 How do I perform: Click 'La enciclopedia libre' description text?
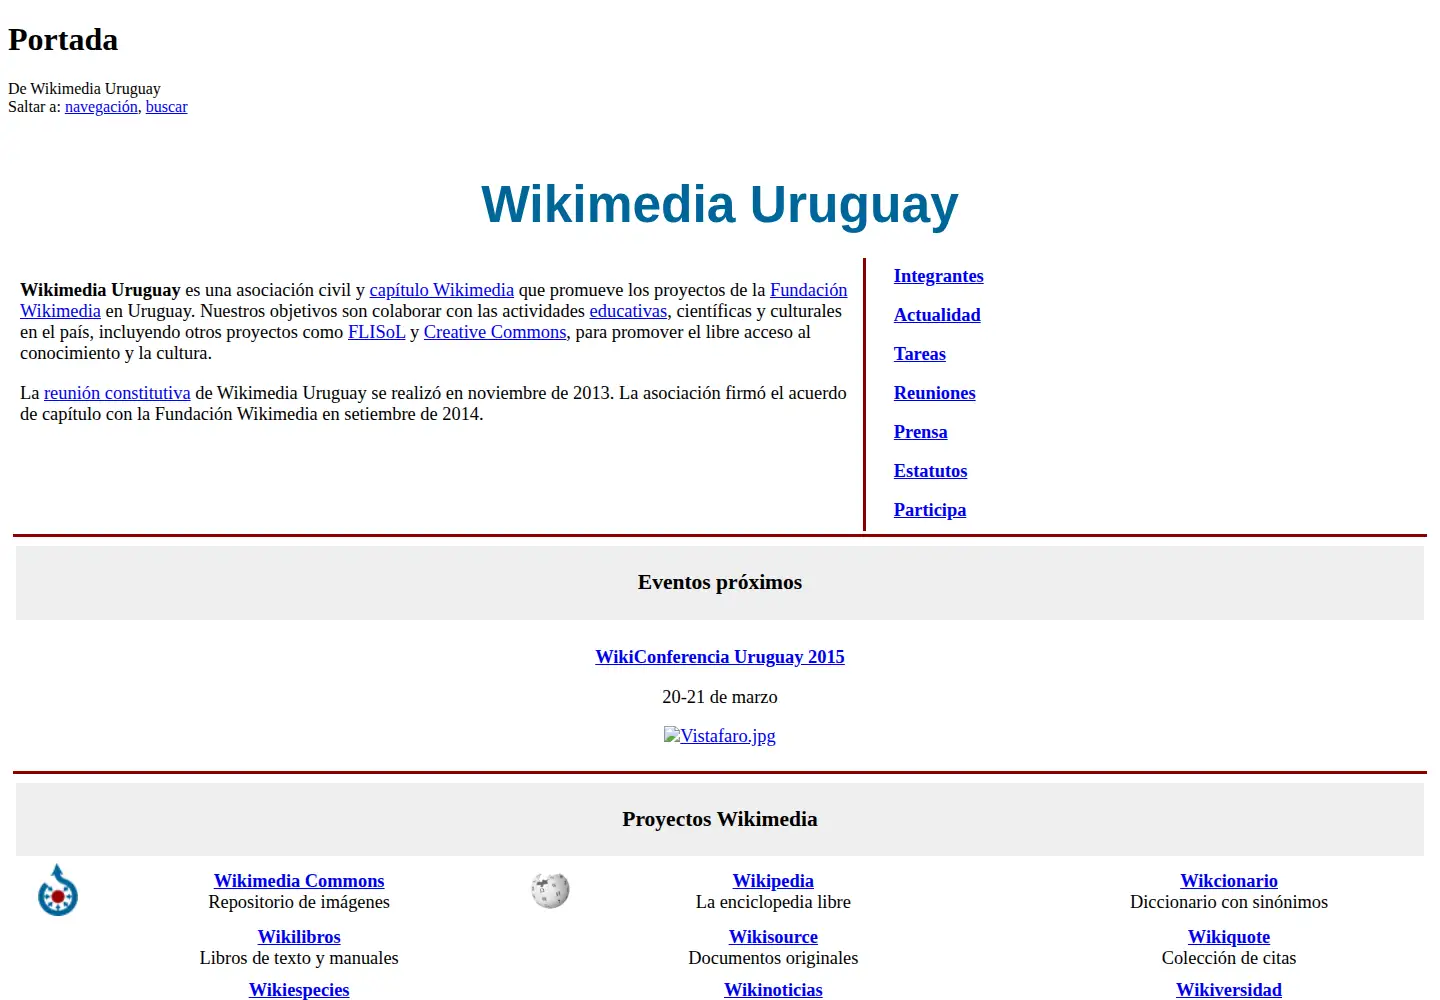tap(773, 902)
